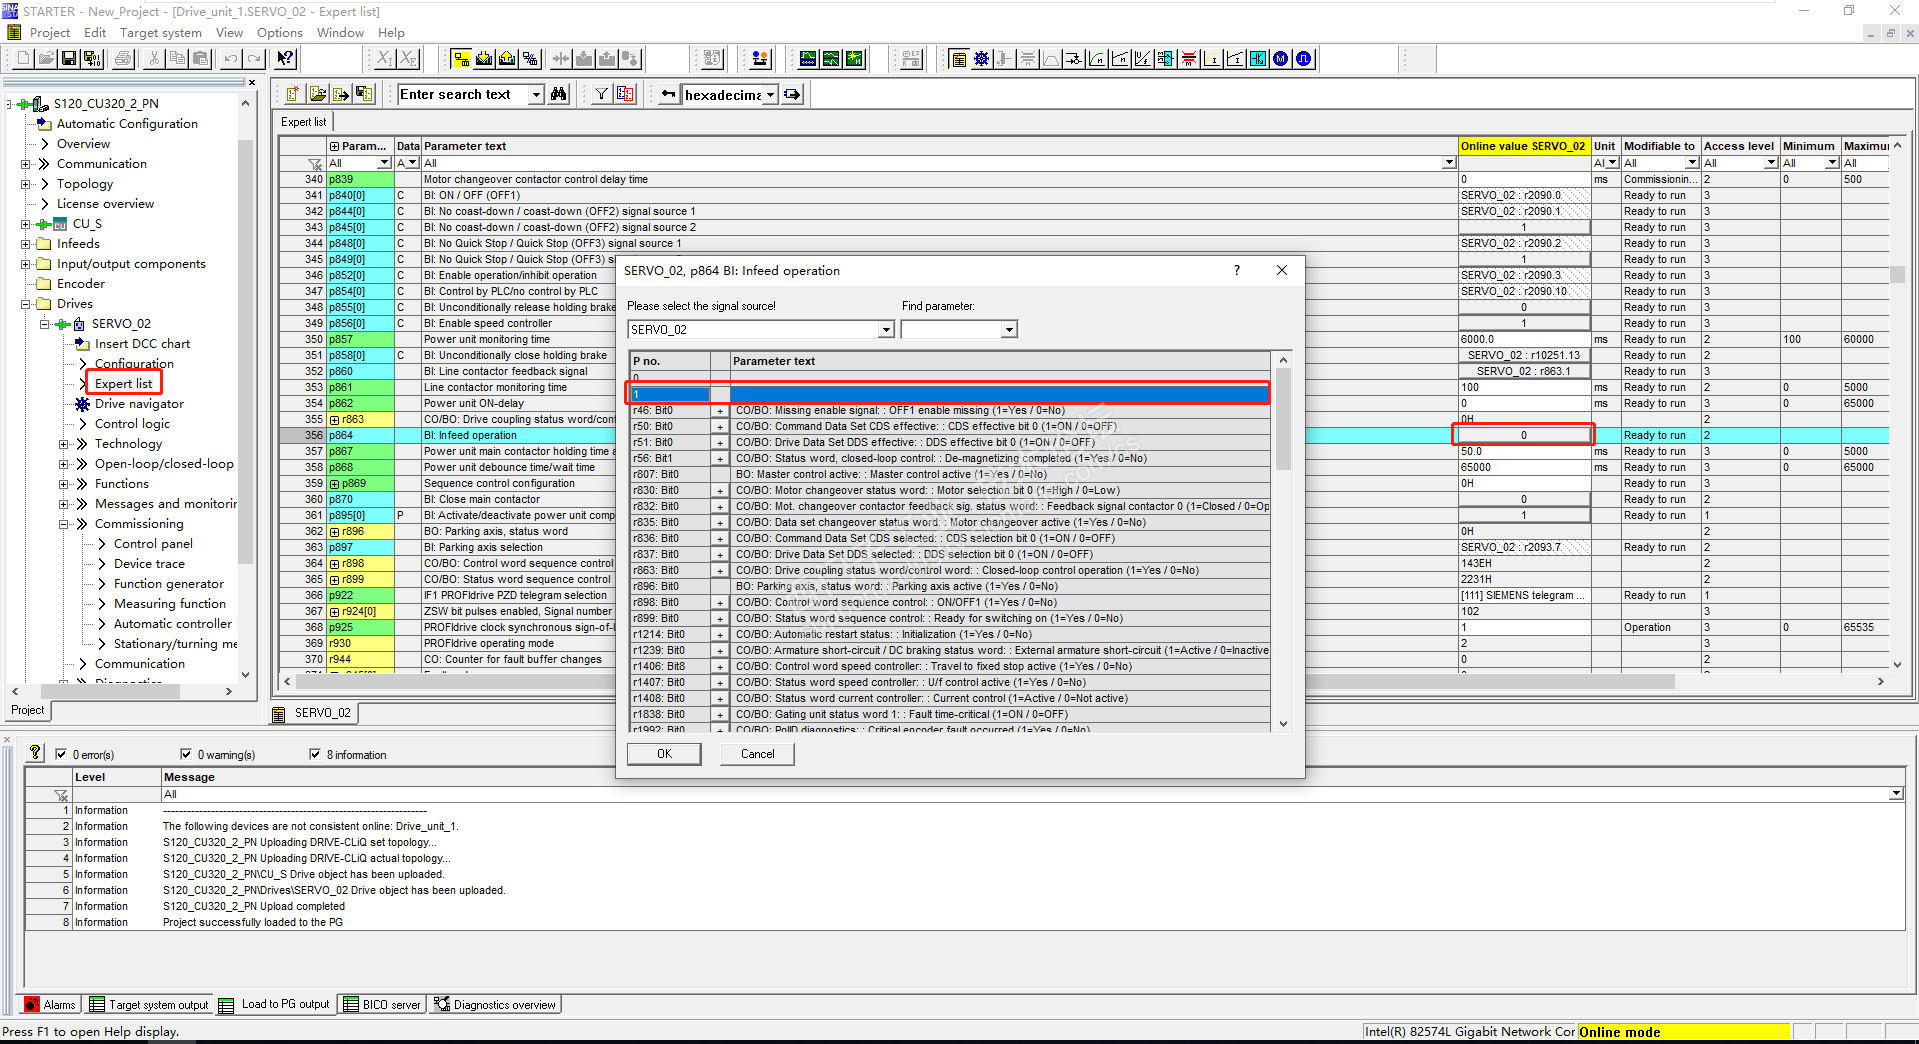Image resolution: width=1919 pixels, height=1044 pixels.
Task: Click the Control panel icon with orange dots
Action: point(761,59)
